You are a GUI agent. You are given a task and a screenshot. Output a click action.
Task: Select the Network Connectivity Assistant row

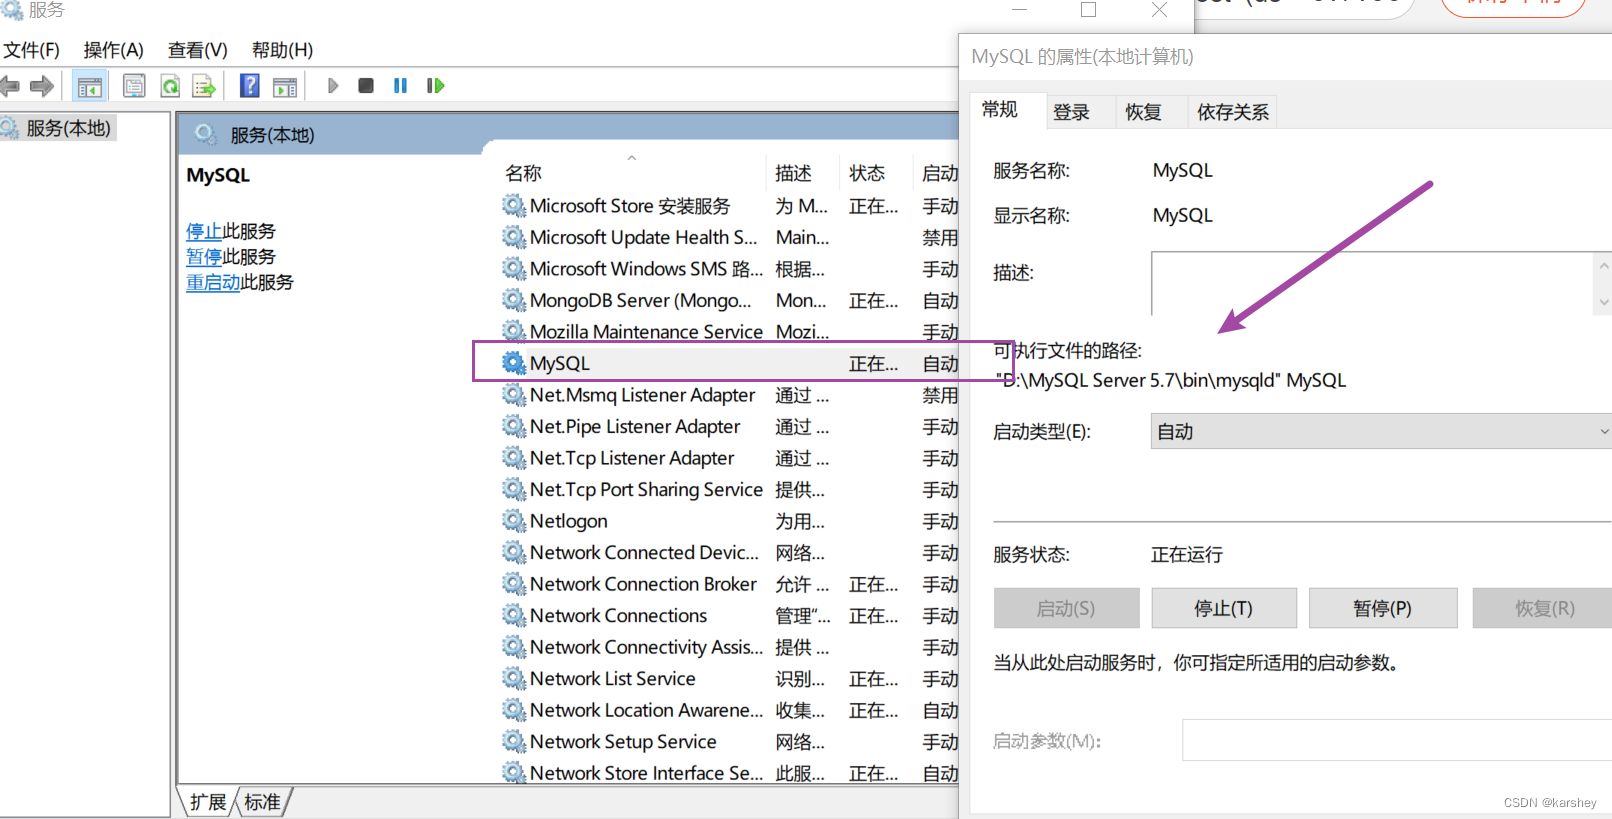coord(730,647)
